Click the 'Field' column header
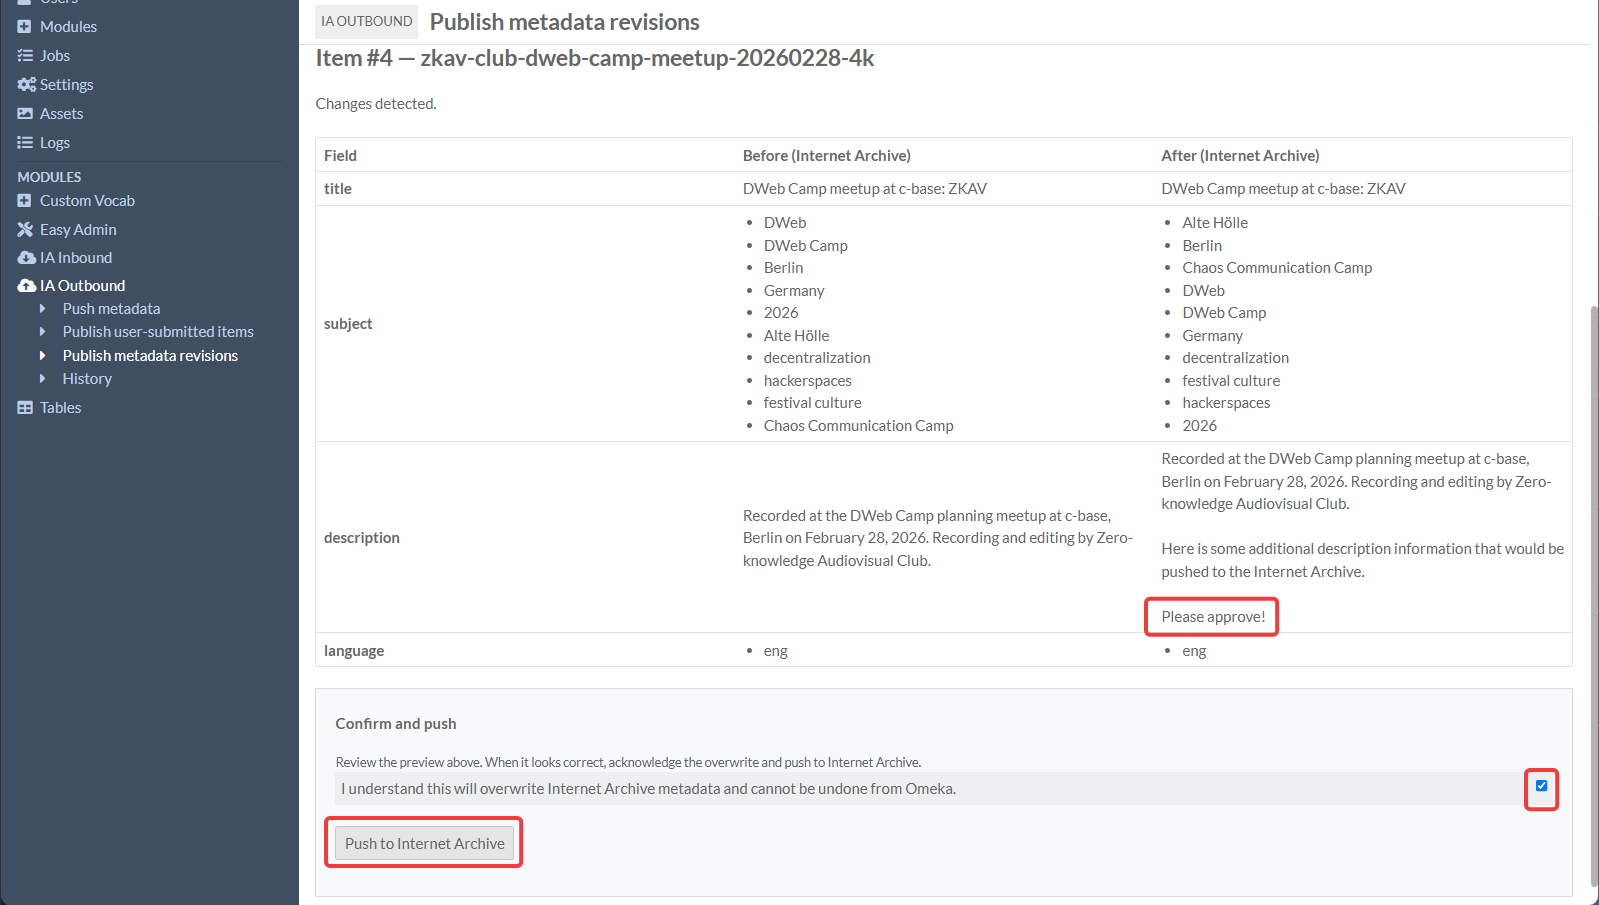The image size is (1599, 905). point(340,156)
